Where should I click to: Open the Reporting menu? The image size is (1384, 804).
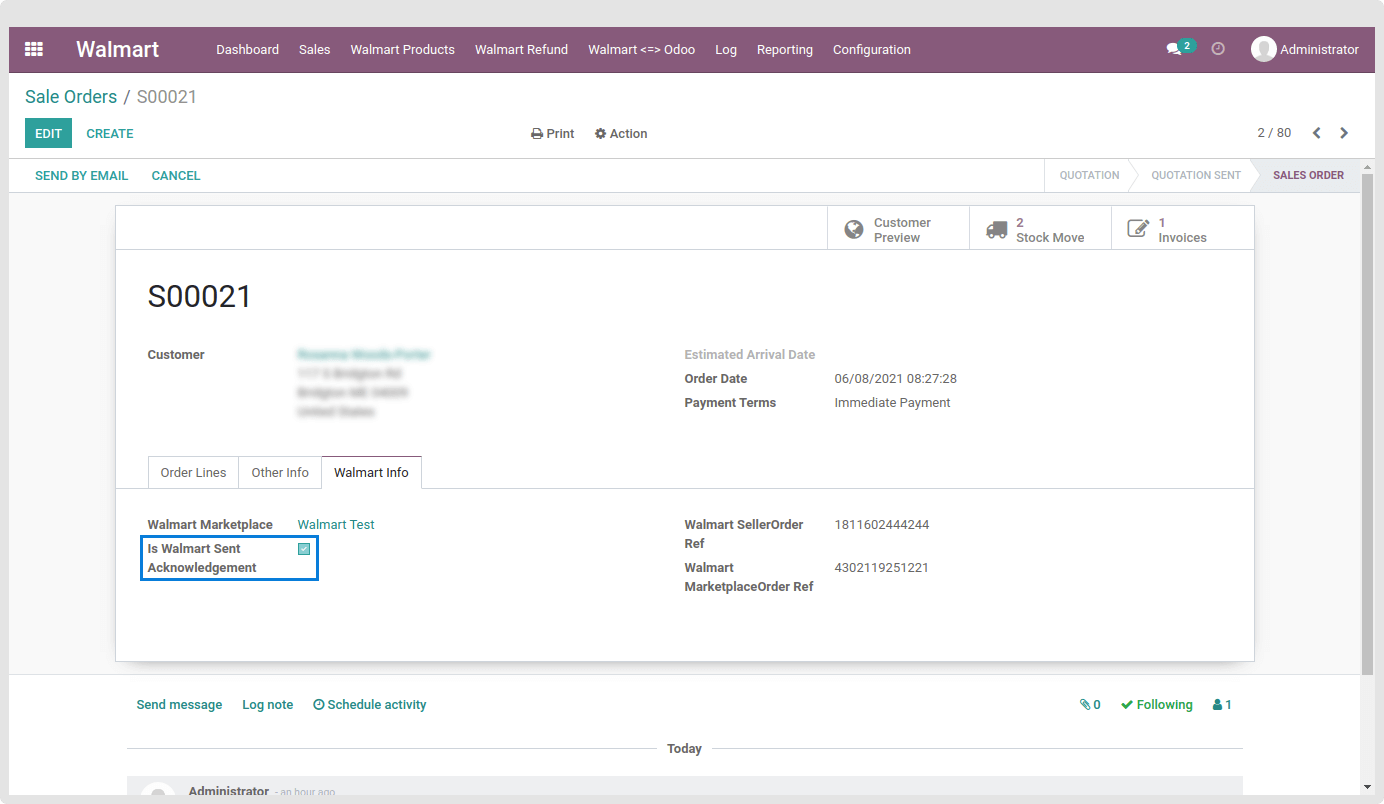click(784, 49)
